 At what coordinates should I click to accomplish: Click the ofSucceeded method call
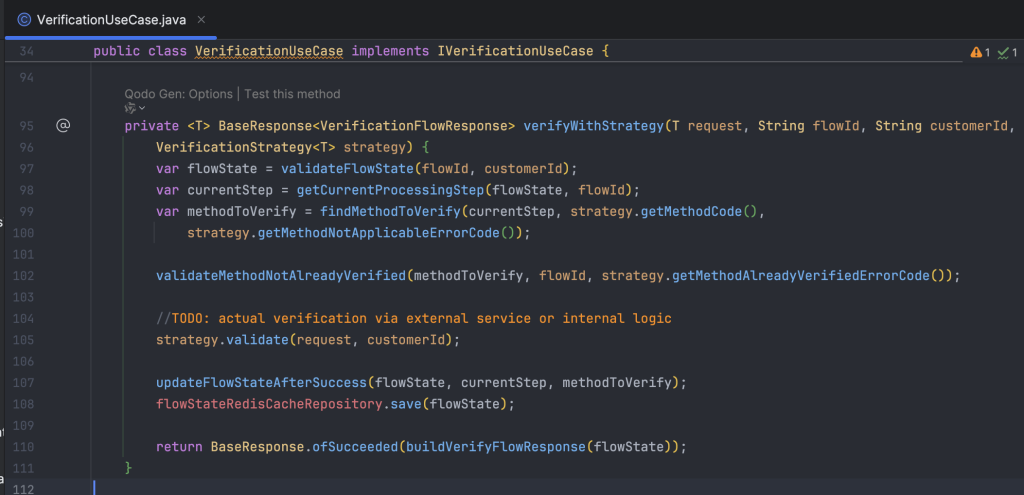tap(355, 447)
